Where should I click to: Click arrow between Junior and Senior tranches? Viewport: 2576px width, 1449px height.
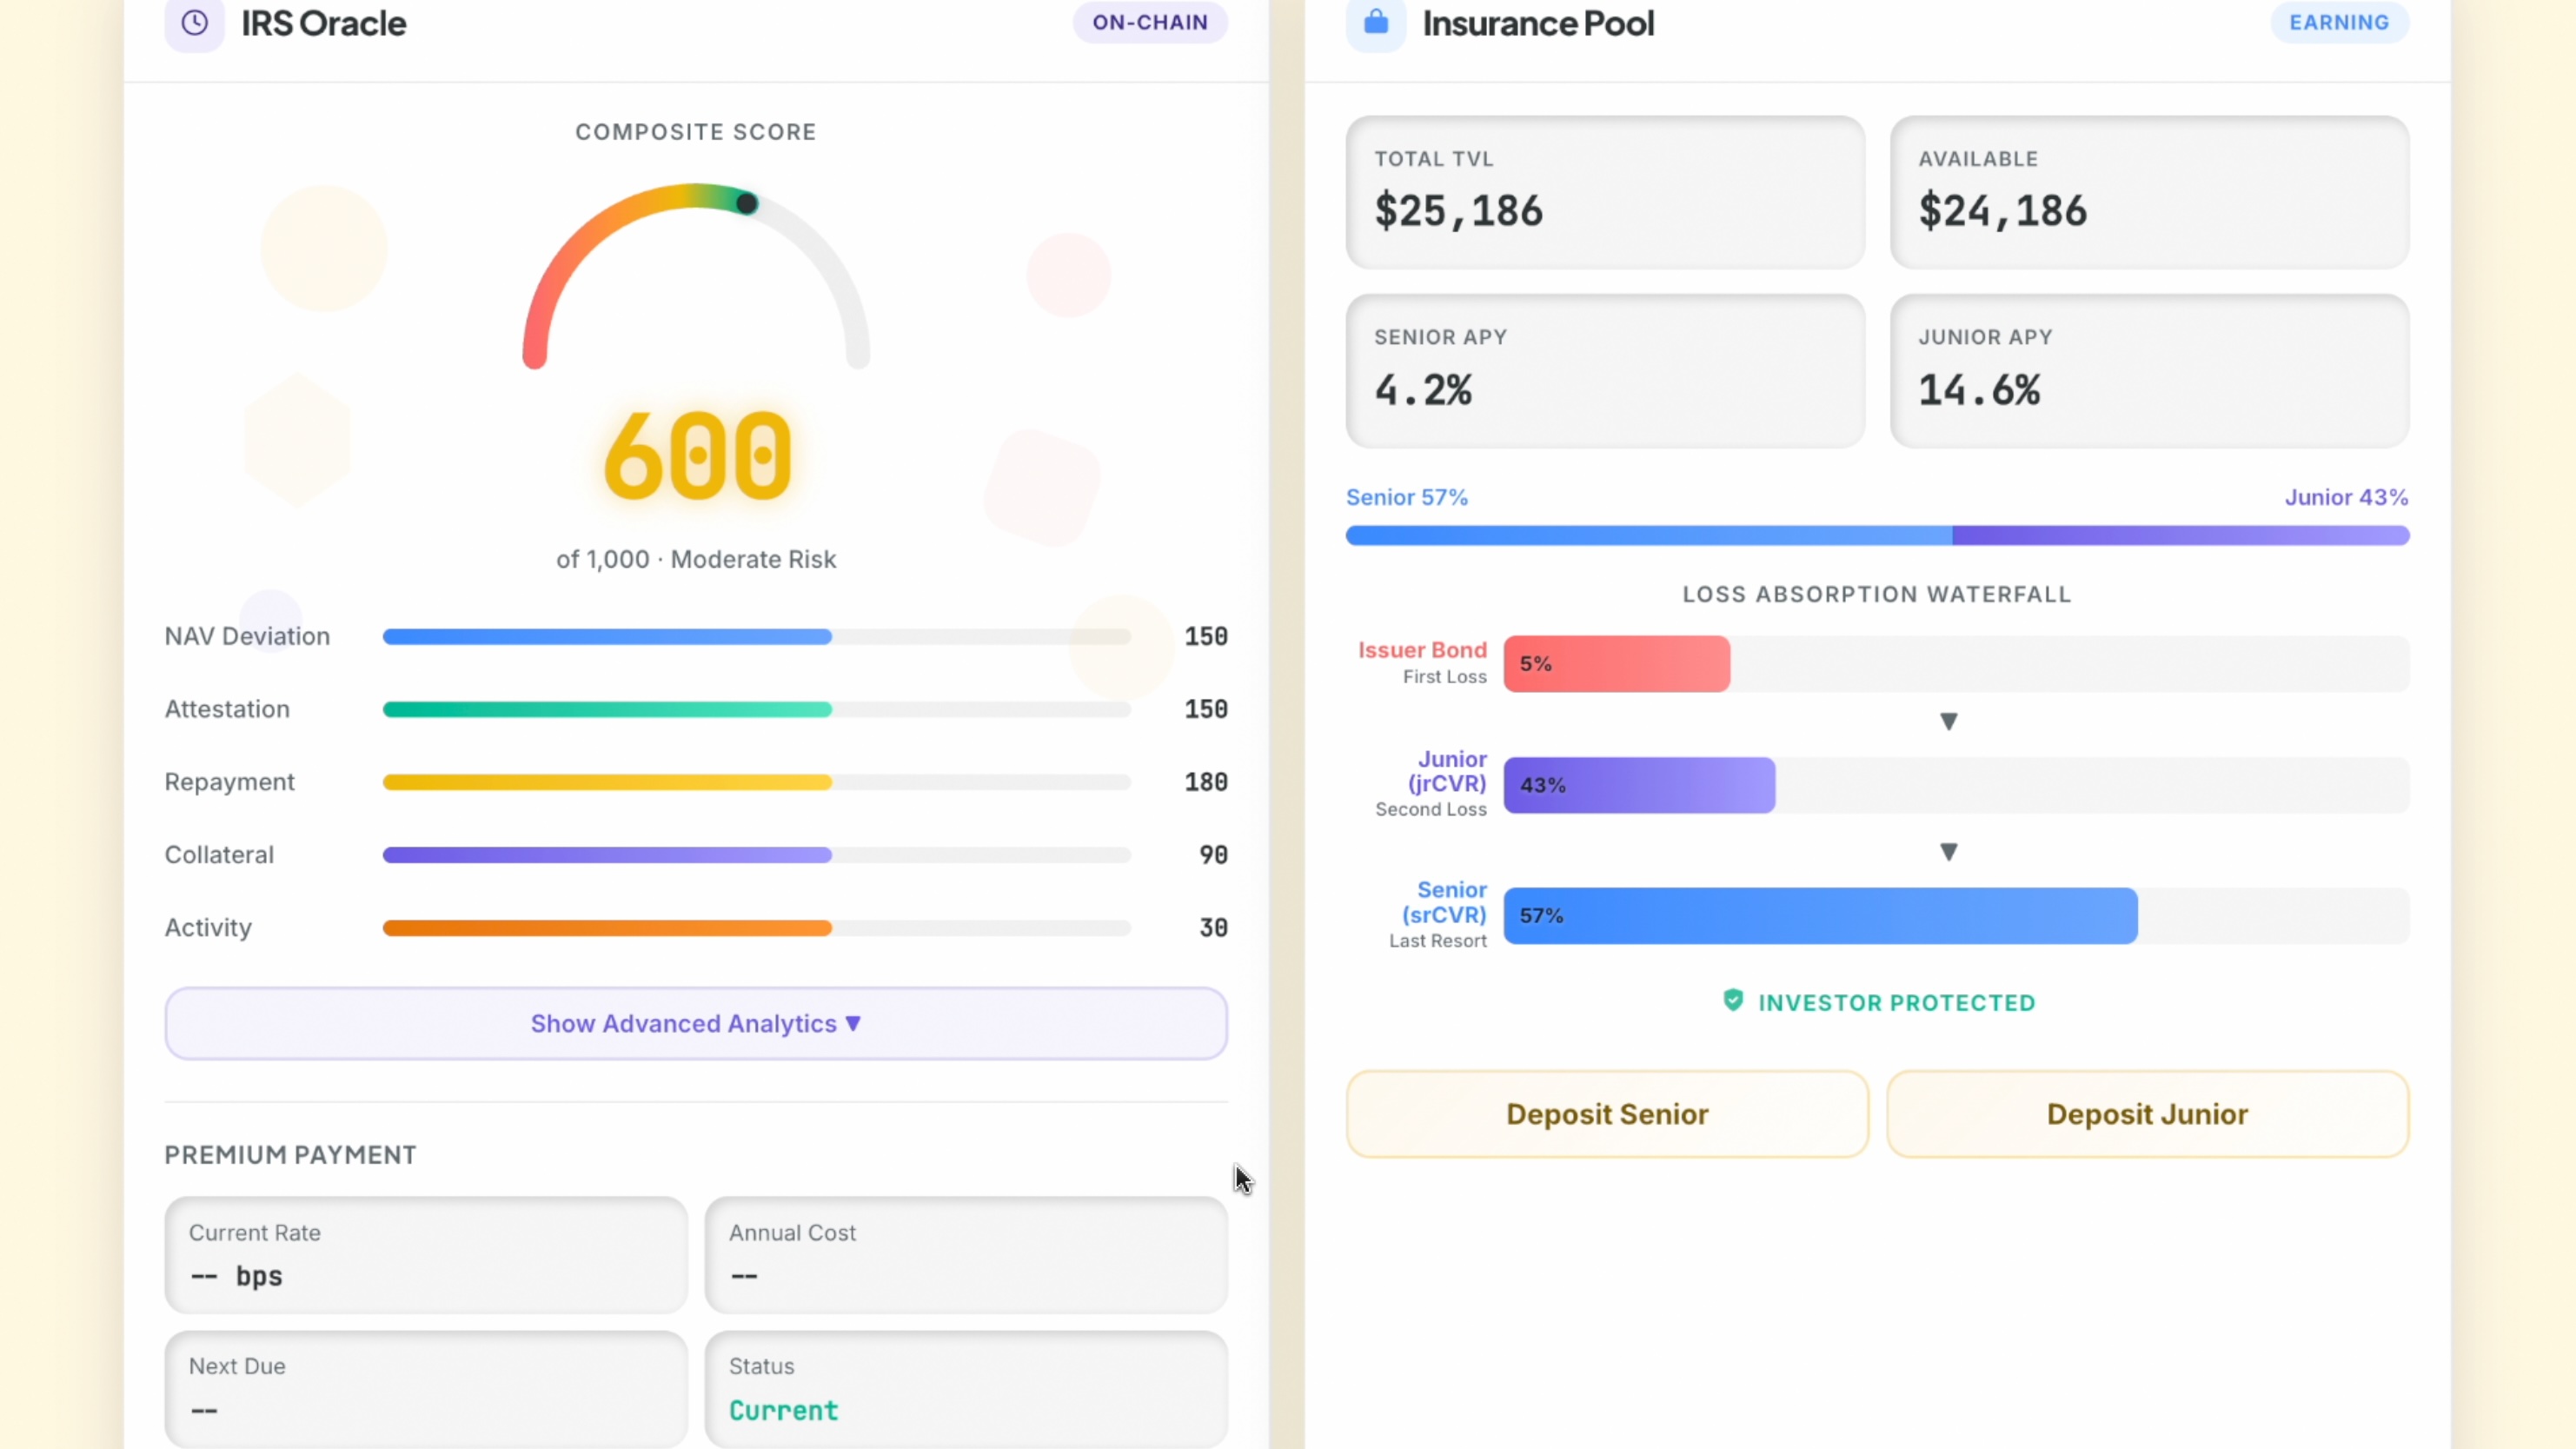click(x=1948, y=852)
